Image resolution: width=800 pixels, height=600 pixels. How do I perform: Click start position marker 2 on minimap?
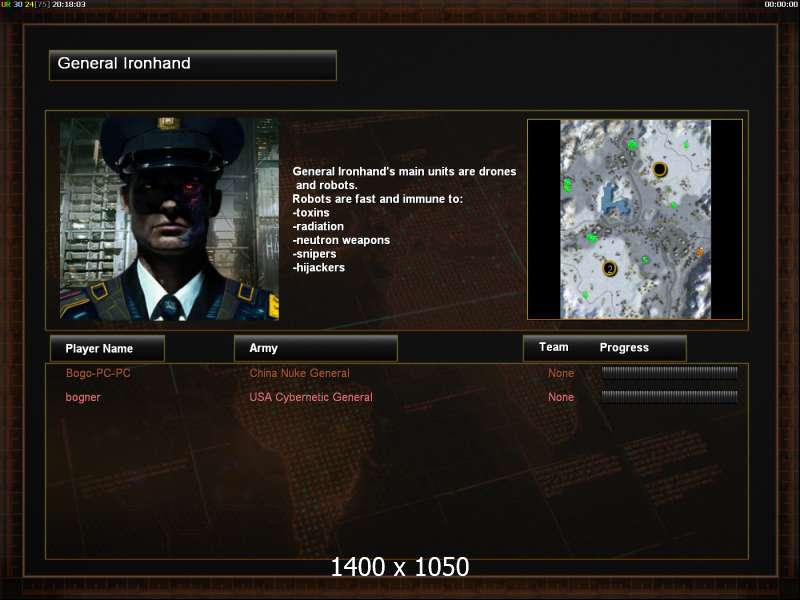click(x=610, y=268)
